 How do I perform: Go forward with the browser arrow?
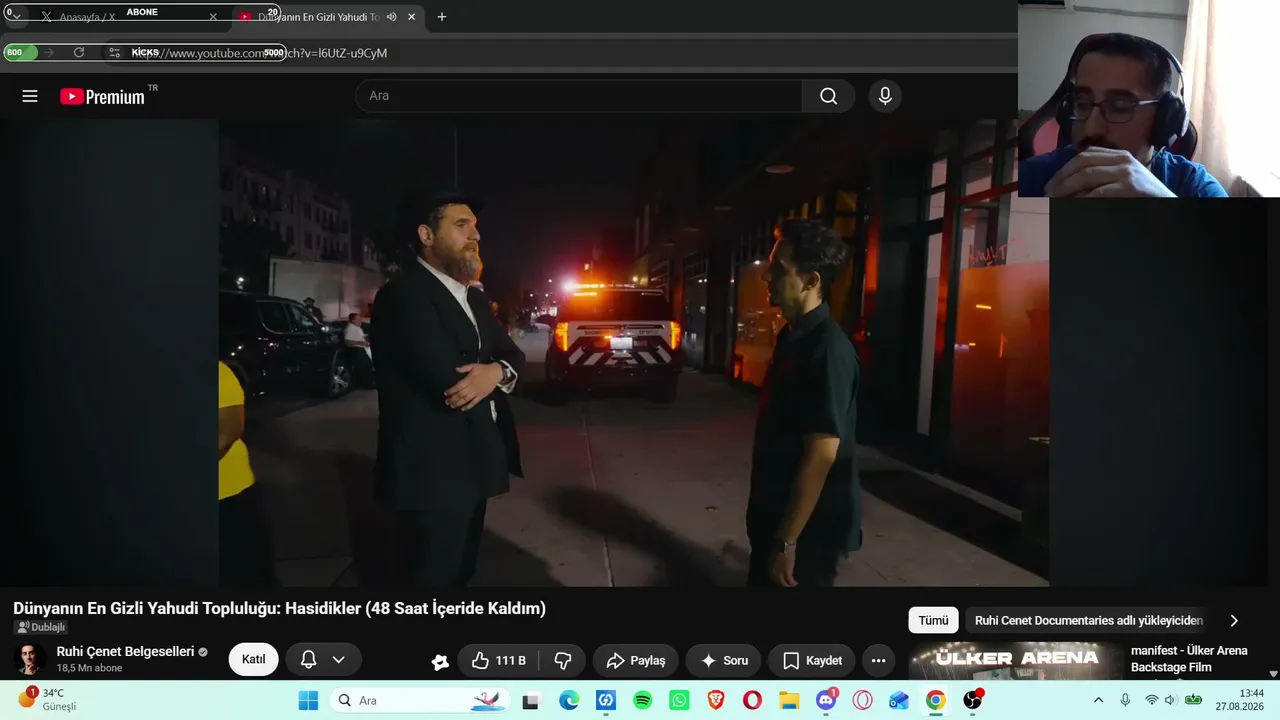[x=49, y=53]
